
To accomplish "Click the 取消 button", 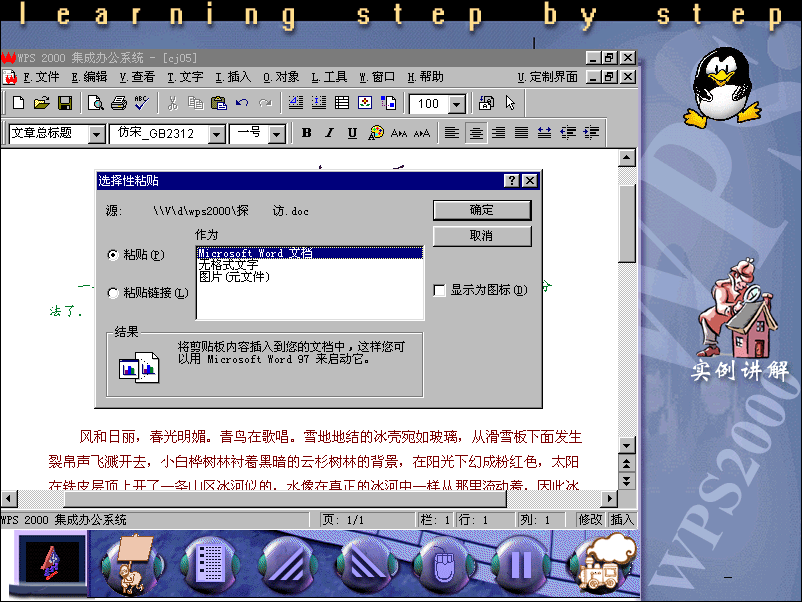I will [481, 236].
